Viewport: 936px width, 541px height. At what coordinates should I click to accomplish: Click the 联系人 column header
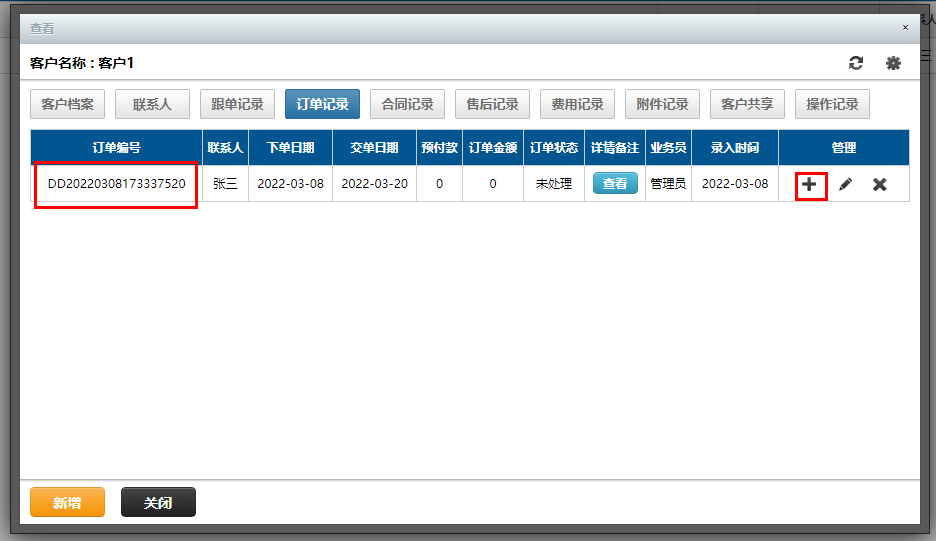coord(225,147)
